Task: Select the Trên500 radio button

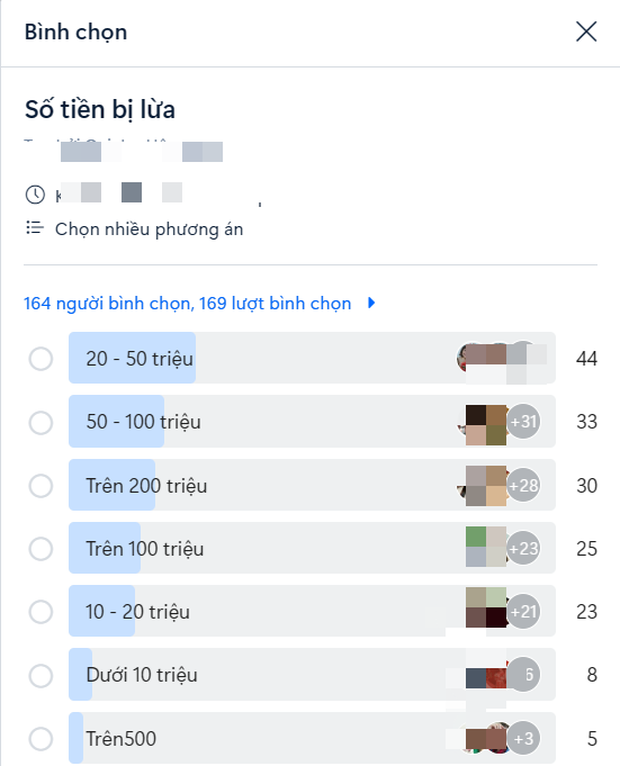Action: click(x=41, y=739)
